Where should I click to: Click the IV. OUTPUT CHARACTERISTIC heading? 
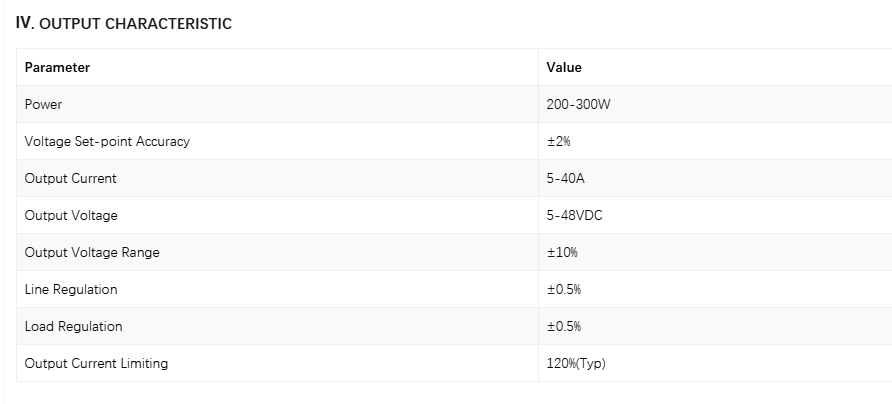click(123, 23)
